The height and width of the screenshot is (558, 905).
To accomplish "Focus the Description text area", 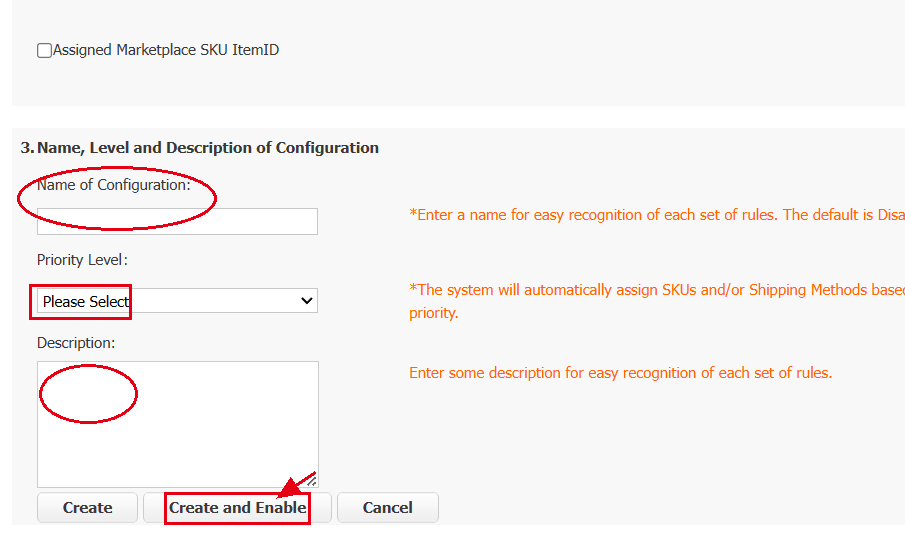I will (x=178, y=425).
